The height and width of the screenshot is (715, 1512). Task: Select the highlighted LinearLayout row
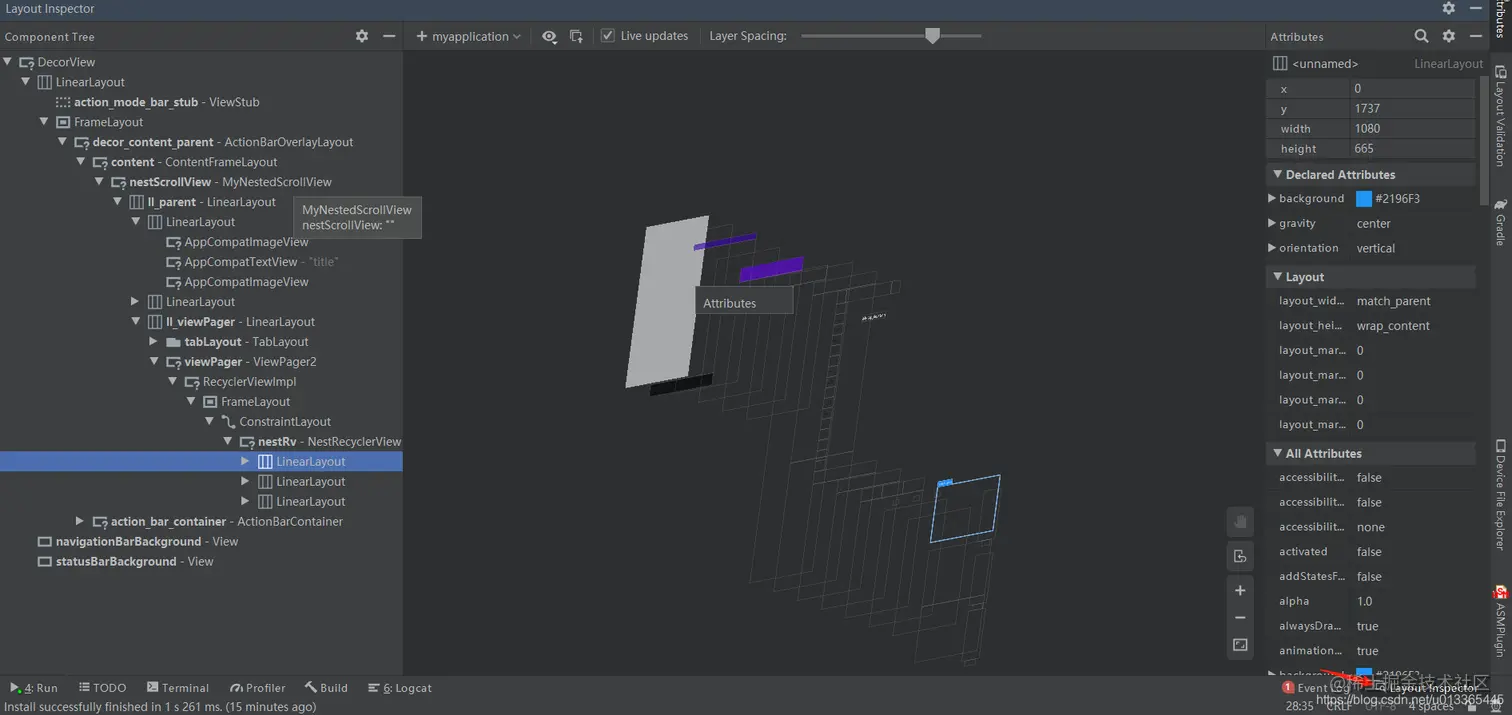(x=201, y=462)
